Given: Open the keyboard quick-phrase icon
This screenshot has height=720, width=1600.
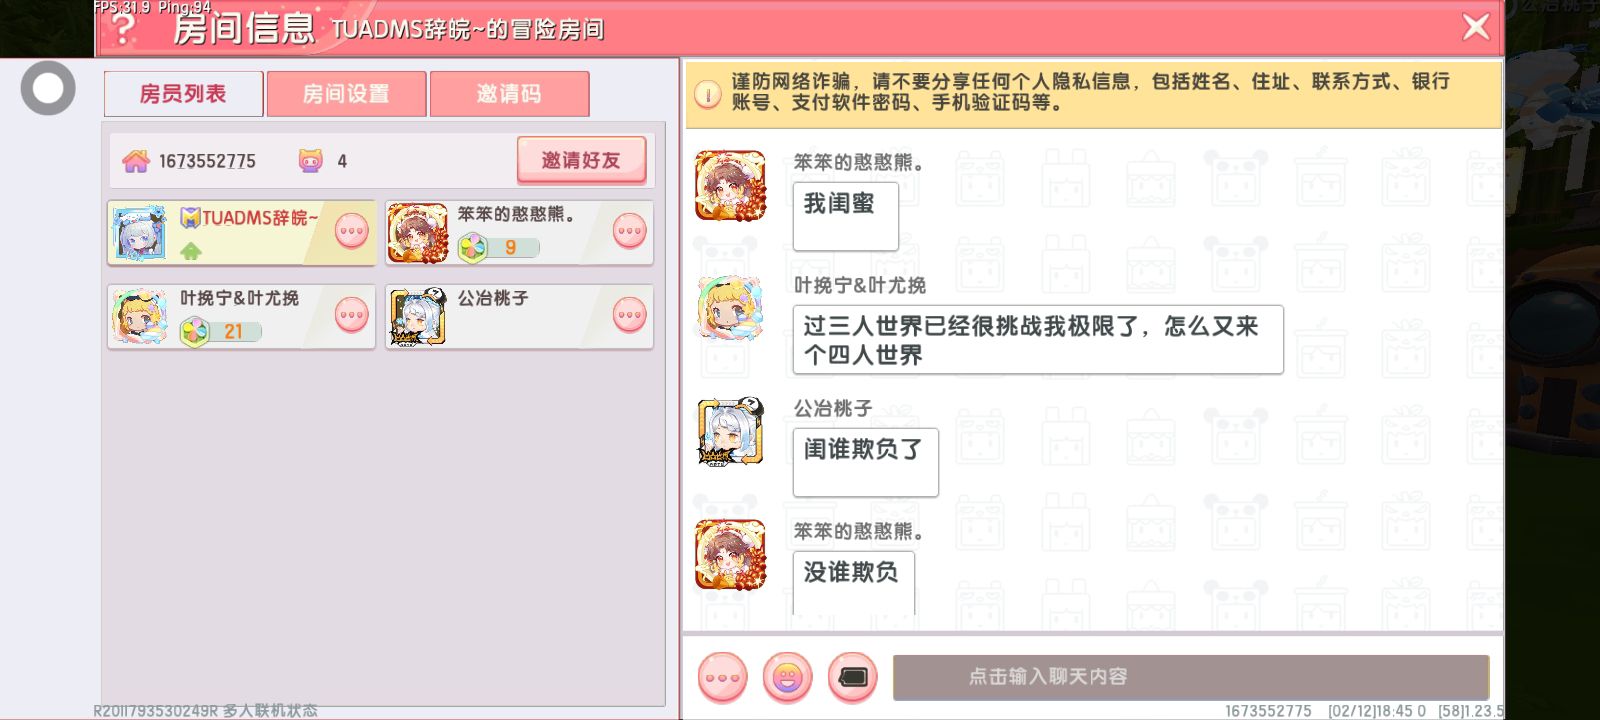Looking at the screenshot, I should pyautogui.click(x=852, y=678).
